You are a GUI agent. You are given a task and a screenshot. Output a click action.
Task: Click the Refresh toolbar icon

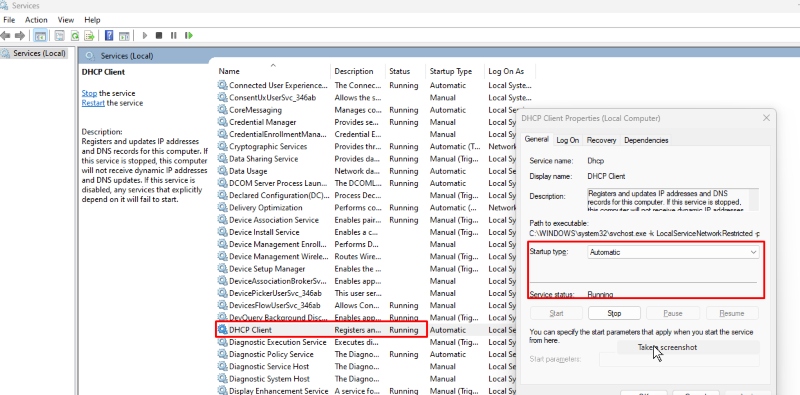click(75, 36)
